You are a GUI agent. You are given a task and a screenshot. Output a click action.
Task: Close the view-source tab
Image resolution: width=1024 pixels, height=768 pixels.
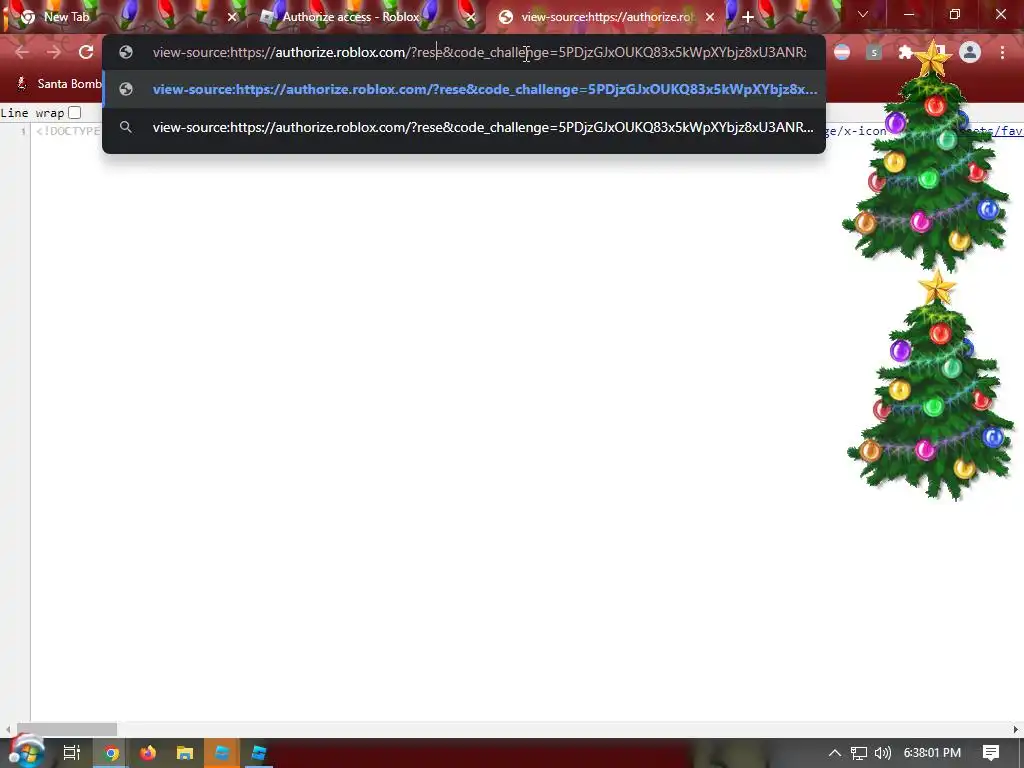pyautogui.click(x=710, y=18)
